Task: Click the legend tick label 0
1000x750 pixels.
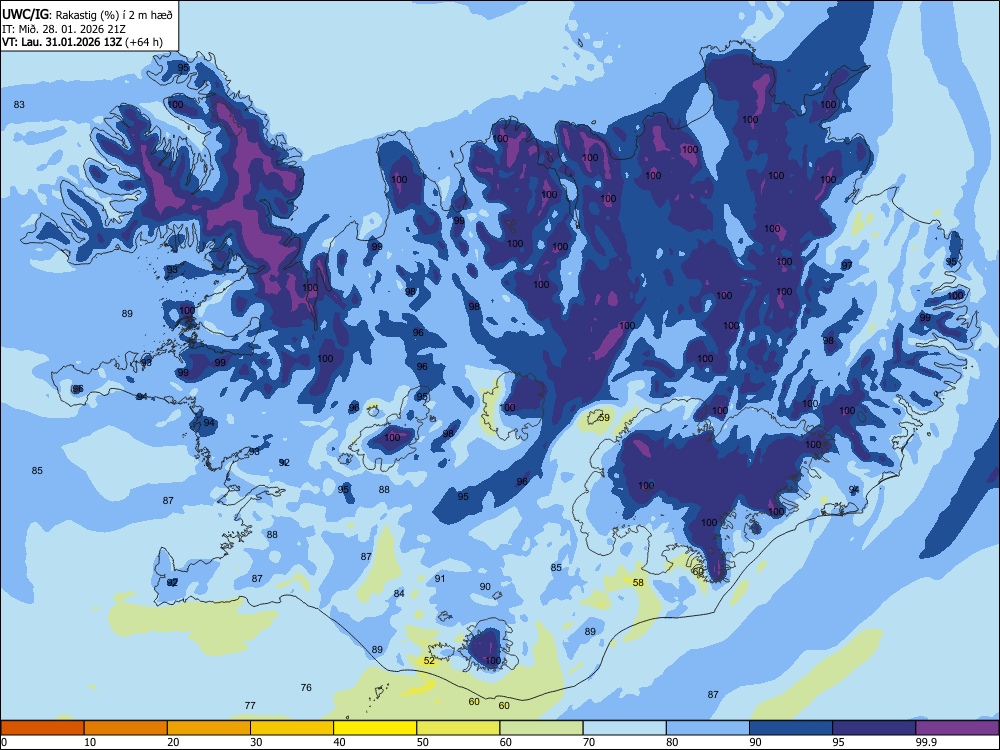Action: click(3, 742)
